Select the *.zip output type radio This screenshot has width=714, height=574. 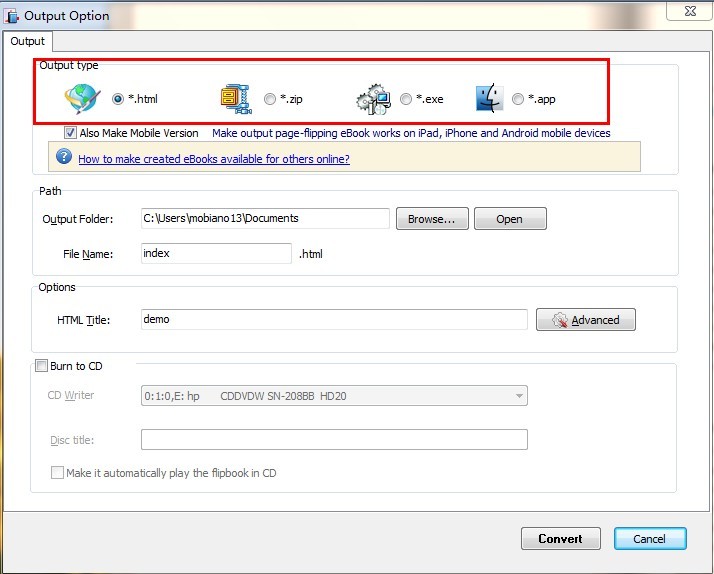(x=270, y=99)
